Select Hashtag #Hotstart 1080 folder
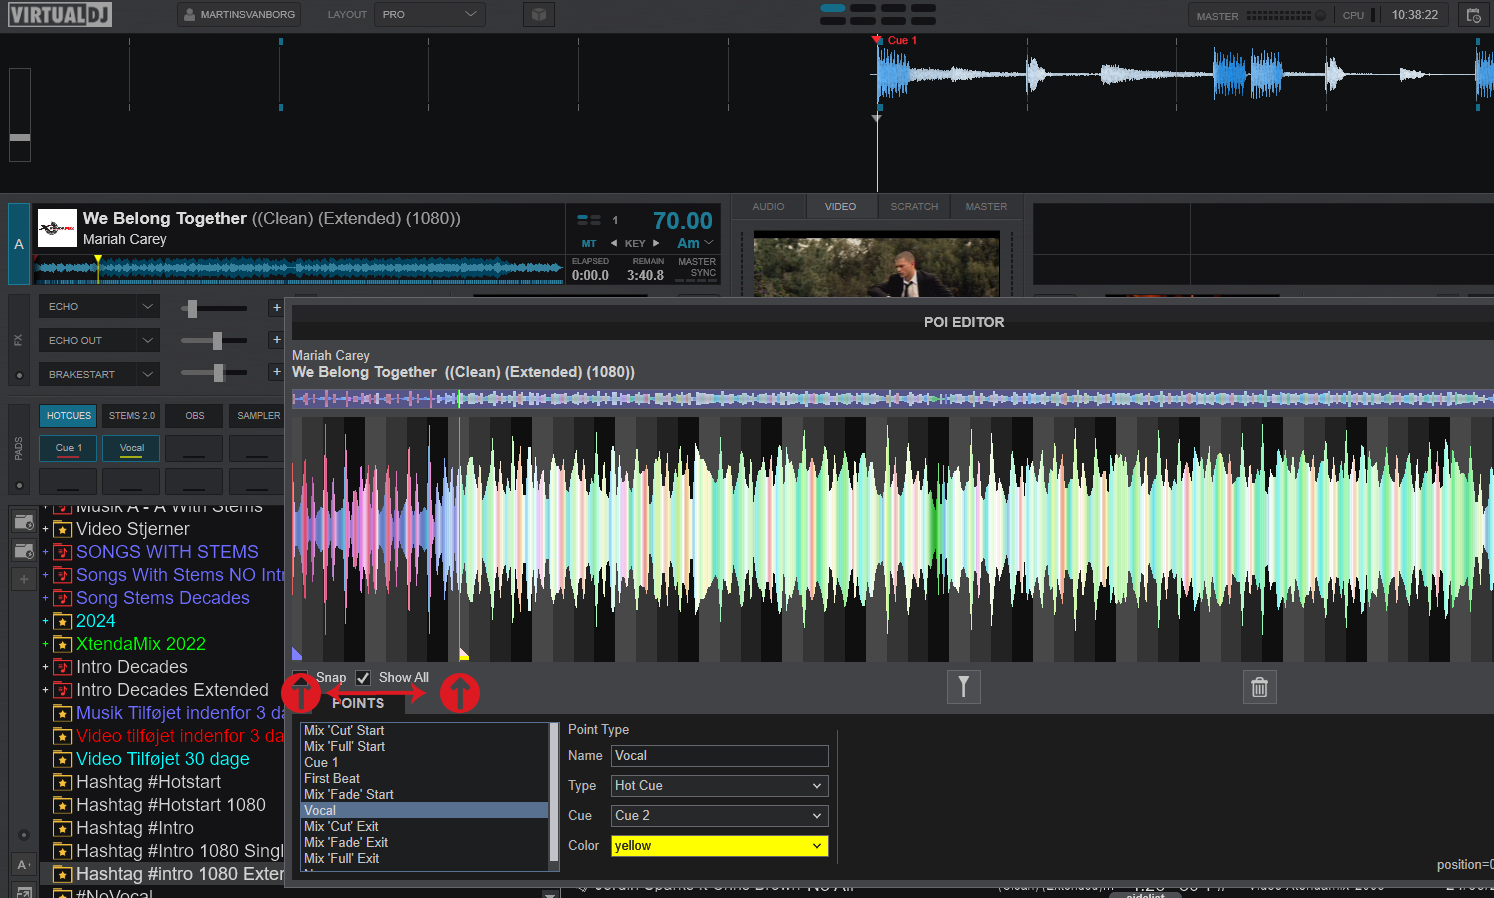This screenshot has height=898, width=1494. (171, 805)
